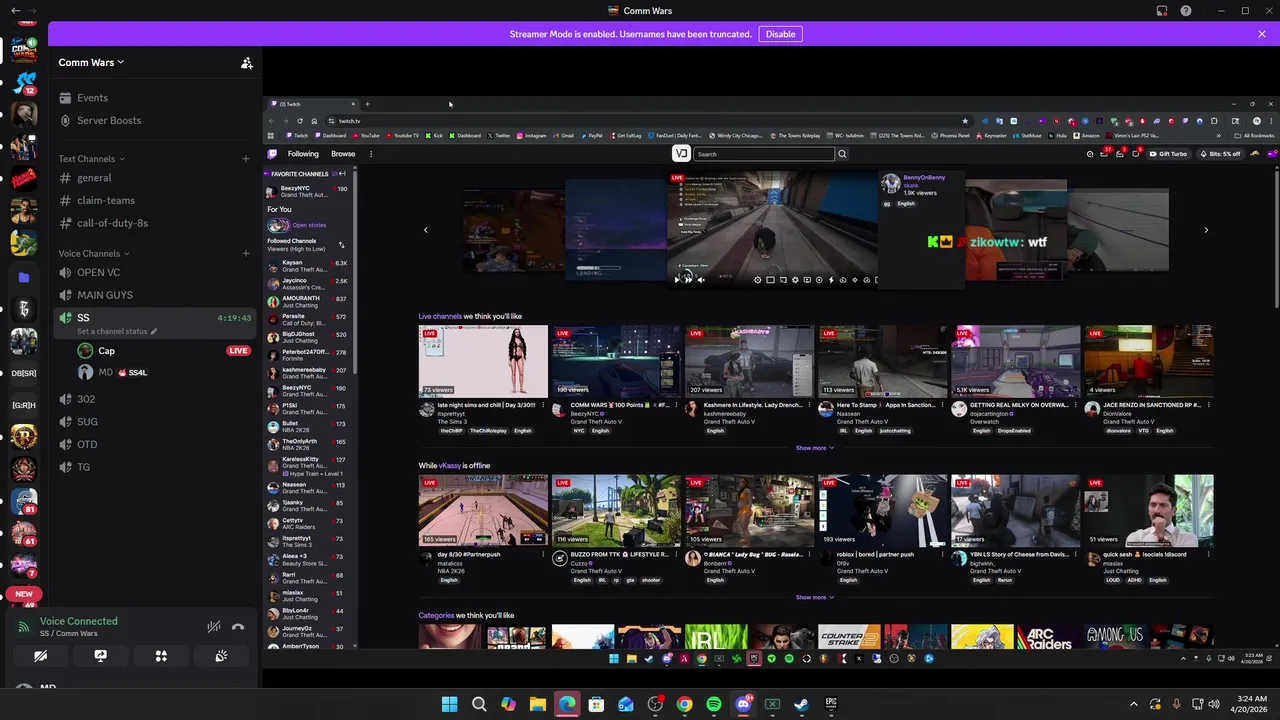Pause the featured stream player
1280x720 pixels.
point(676,280)
